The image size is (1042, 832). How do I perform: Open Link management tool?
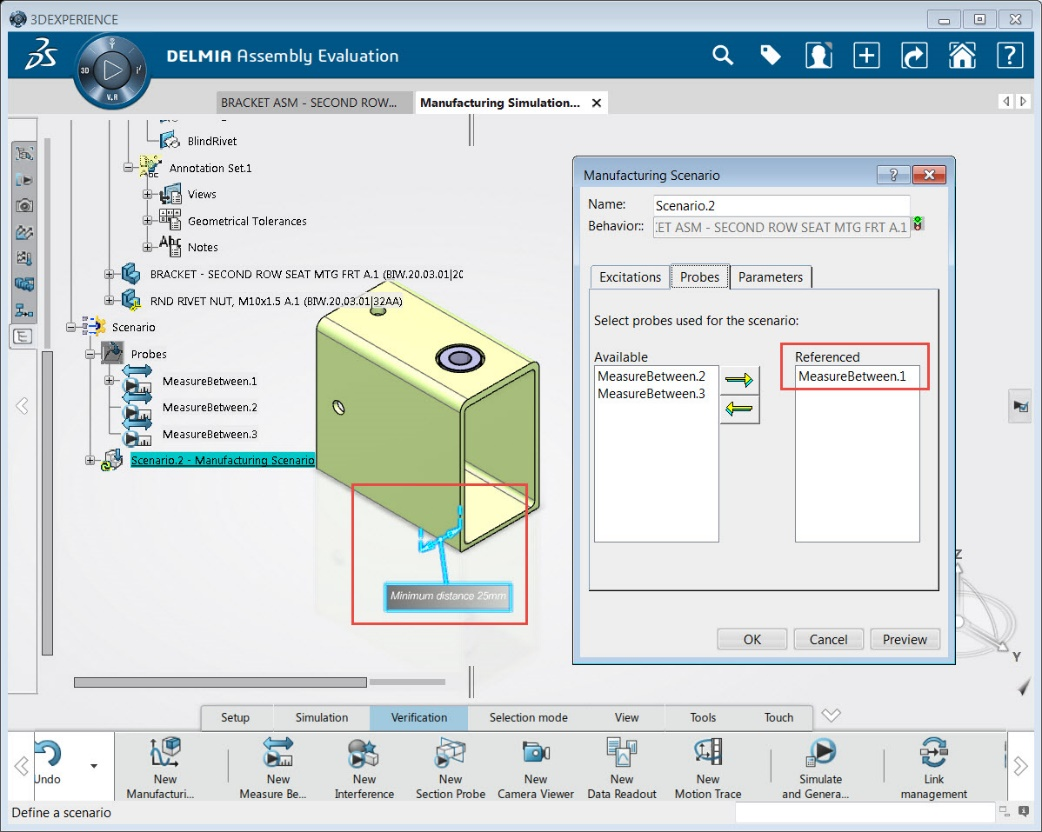point(934,766)
